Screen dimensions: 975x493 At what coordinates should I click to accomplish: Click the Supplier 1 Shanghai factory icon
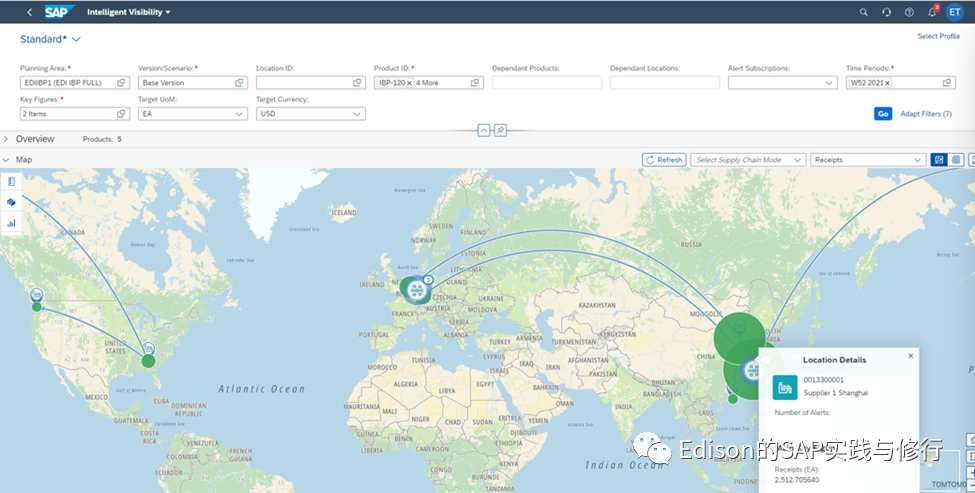(785, 387)
